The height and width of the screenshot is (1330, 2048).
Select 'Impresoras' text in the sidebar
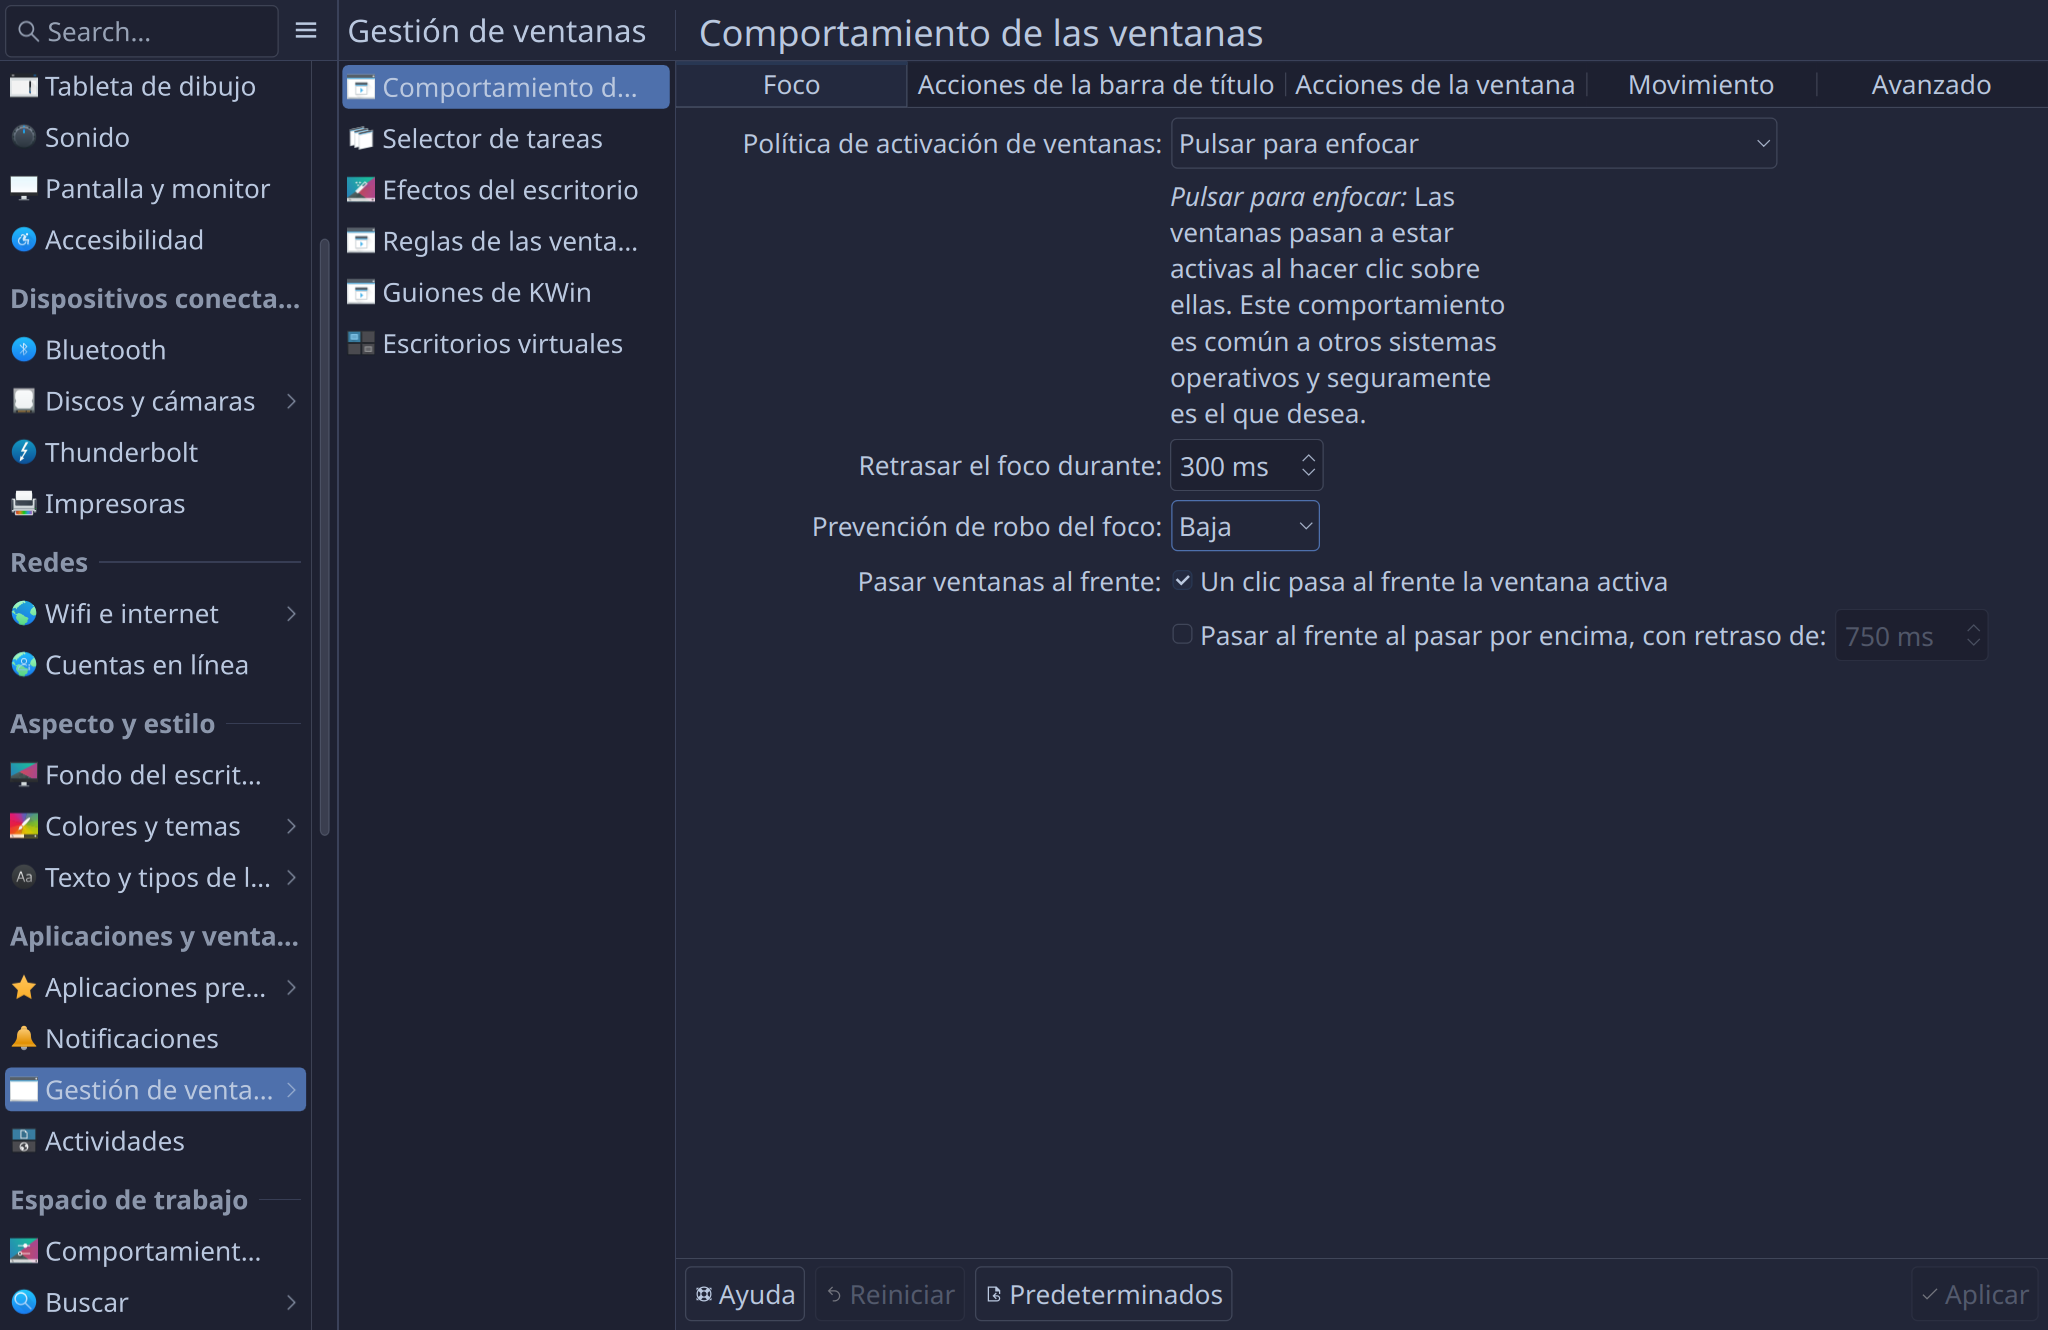(x=115, y=503)
